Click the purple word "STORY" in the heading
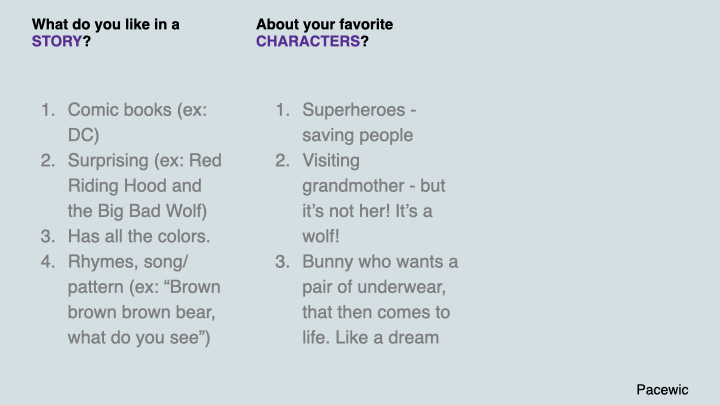The image size is (720, 405). pos(57,42)
